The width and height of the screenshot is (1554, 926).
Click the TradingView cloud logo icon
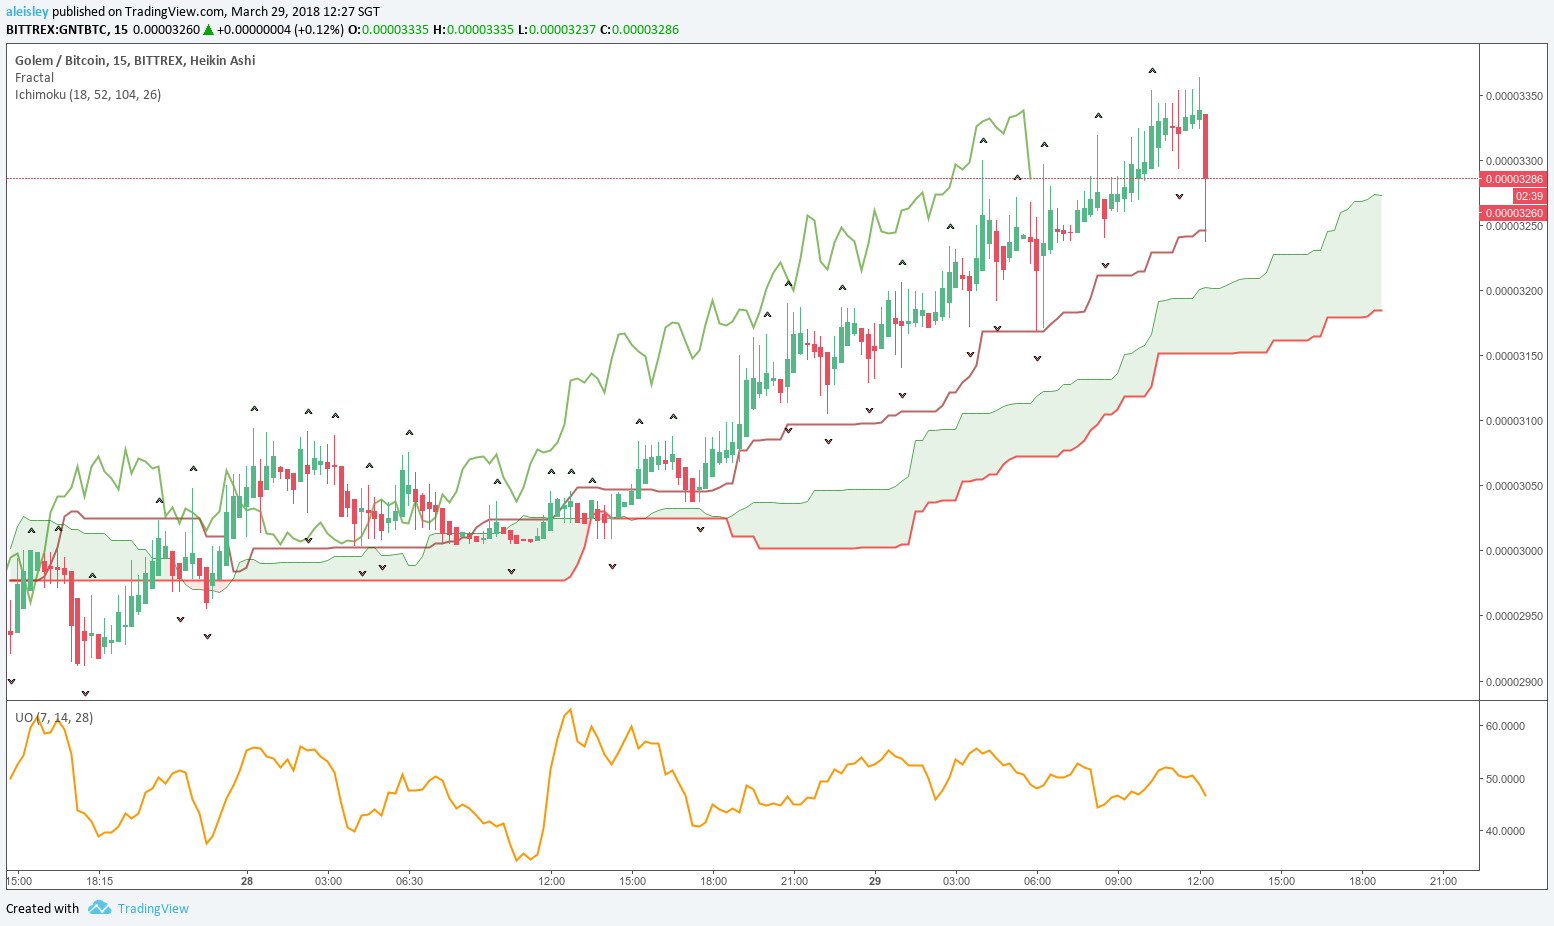(99, 908)
